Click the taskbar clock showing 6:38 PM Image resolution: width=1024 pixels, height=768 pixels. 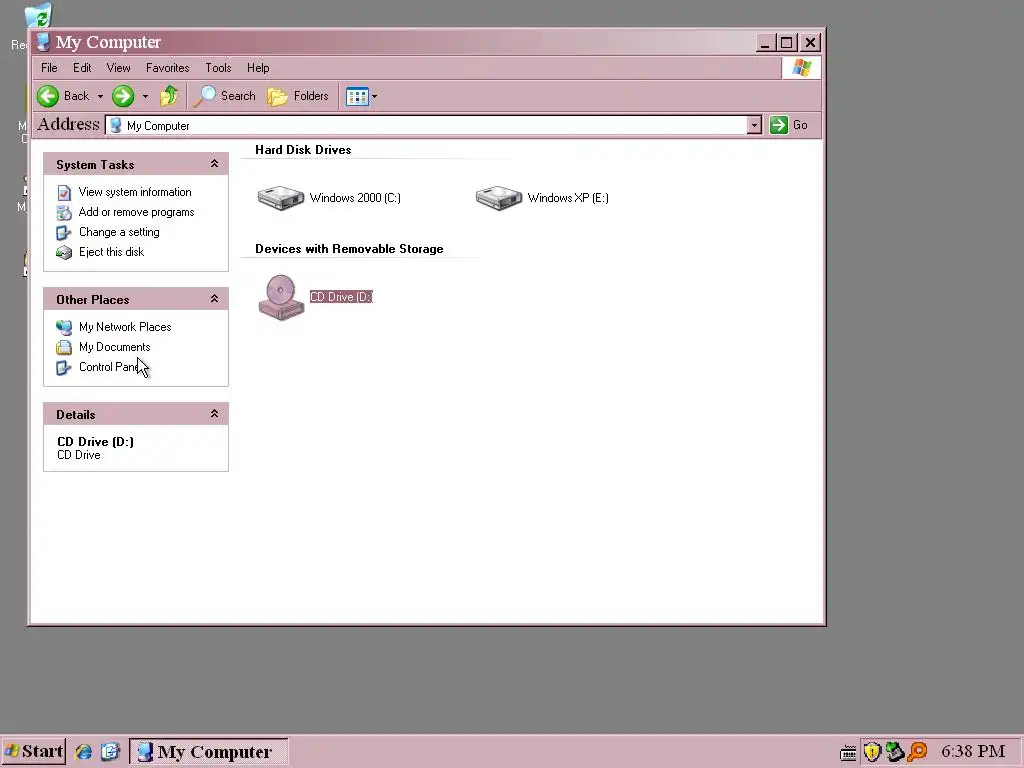pos(973,752)
